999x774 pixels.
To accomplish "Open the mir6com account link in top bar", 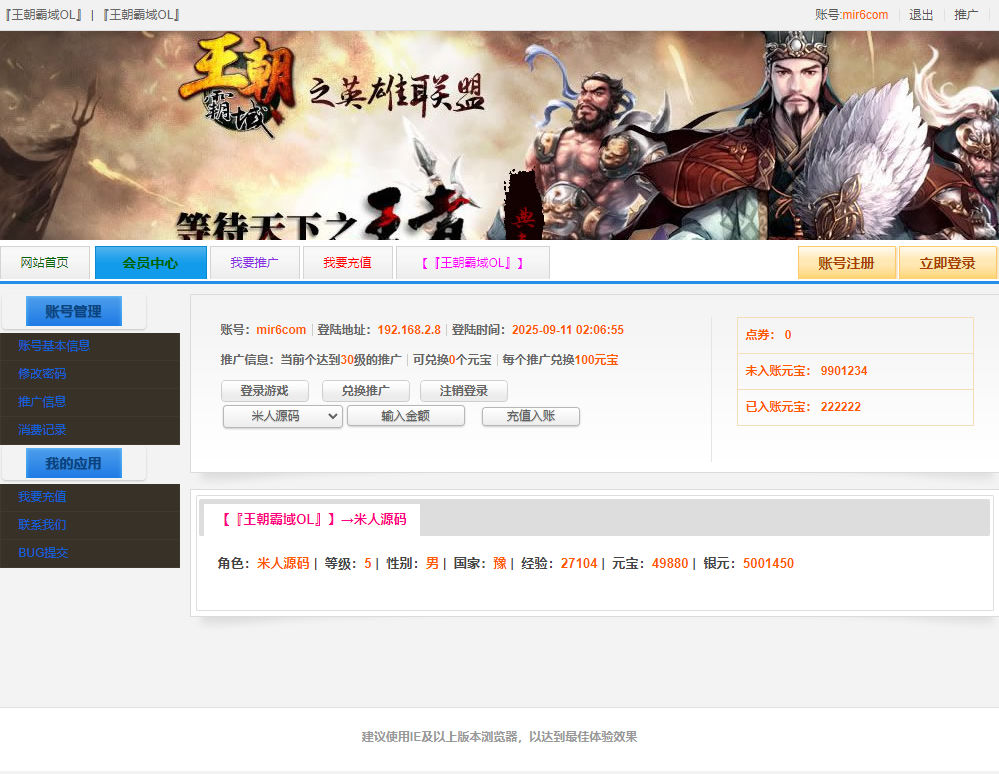I will point(865,15).
